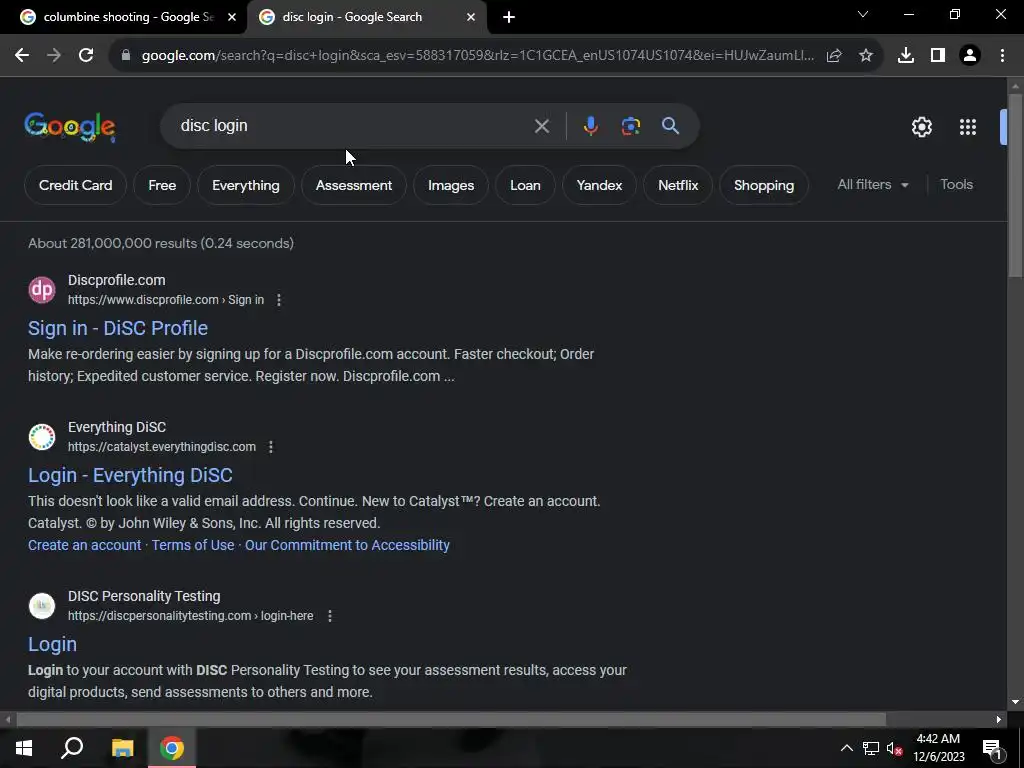Open the Chrome tab search chevron
The height and width of the screenshot is (768, 1024).
pos(863,14)
